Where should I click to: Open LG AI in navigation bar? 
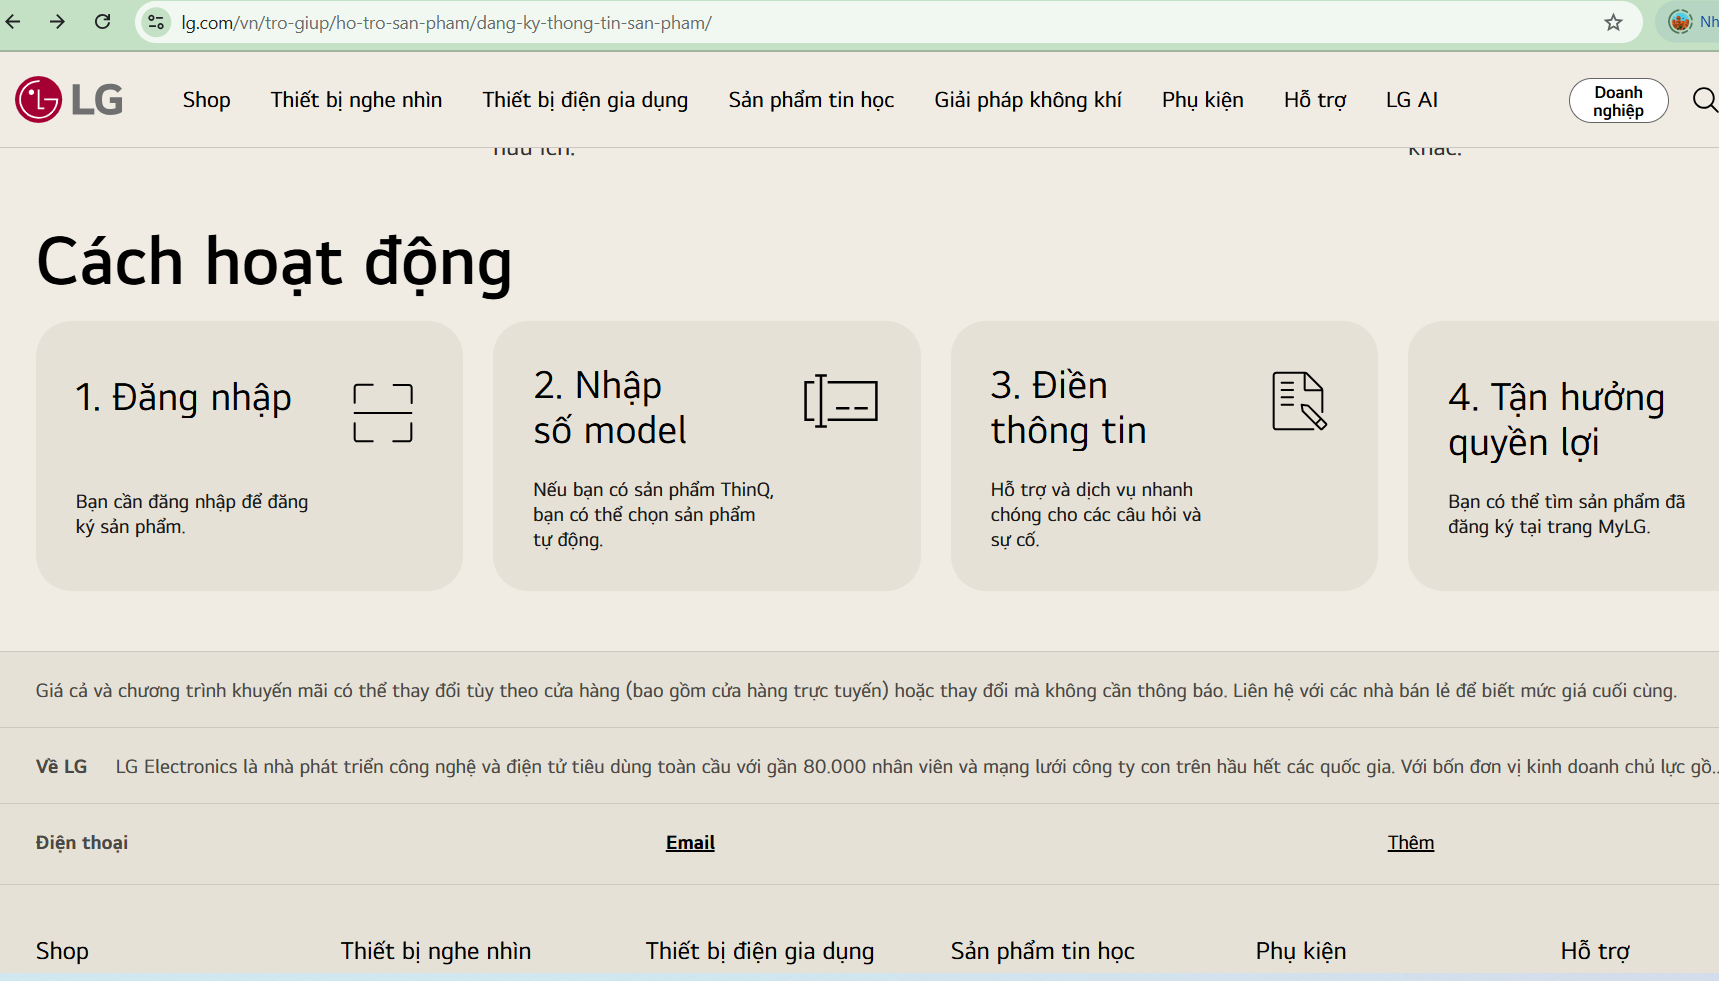[1411, 100]
